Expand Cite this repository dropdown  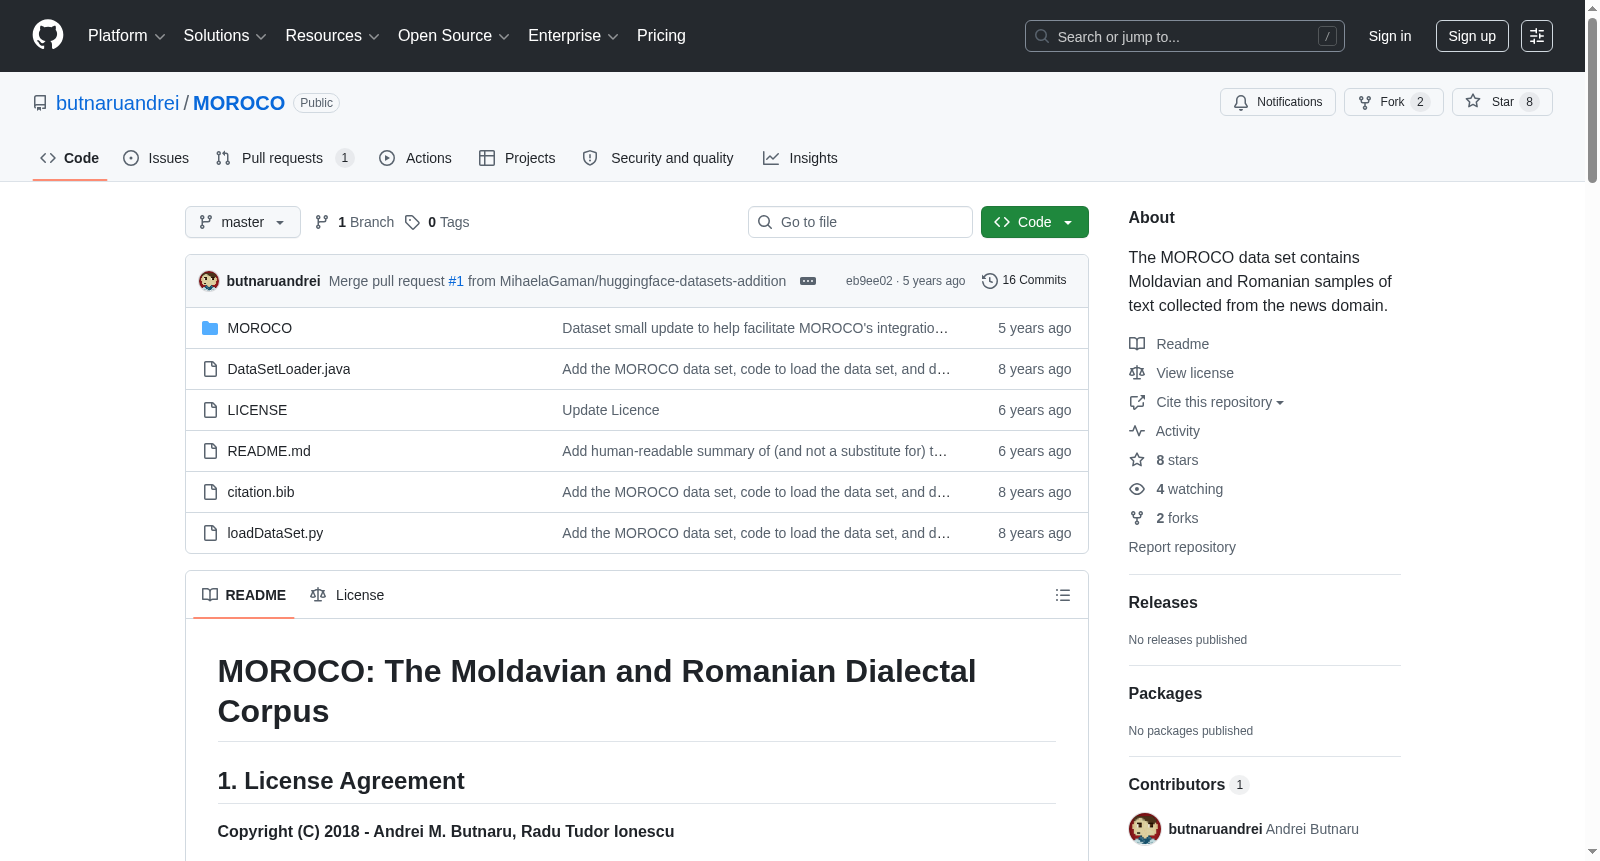1207,402
